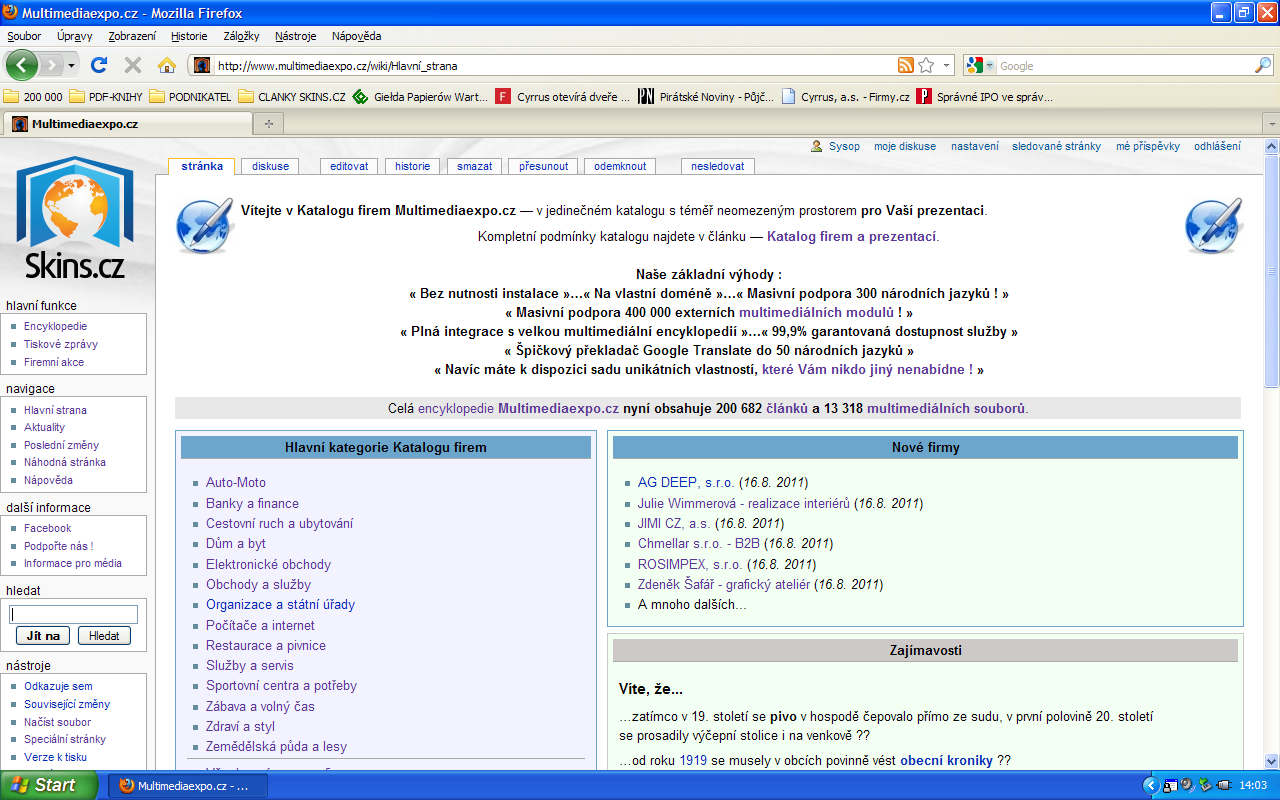1280x800 pixels.
Task: Reload the page with the refresh icon
Action: pos(99,66)
